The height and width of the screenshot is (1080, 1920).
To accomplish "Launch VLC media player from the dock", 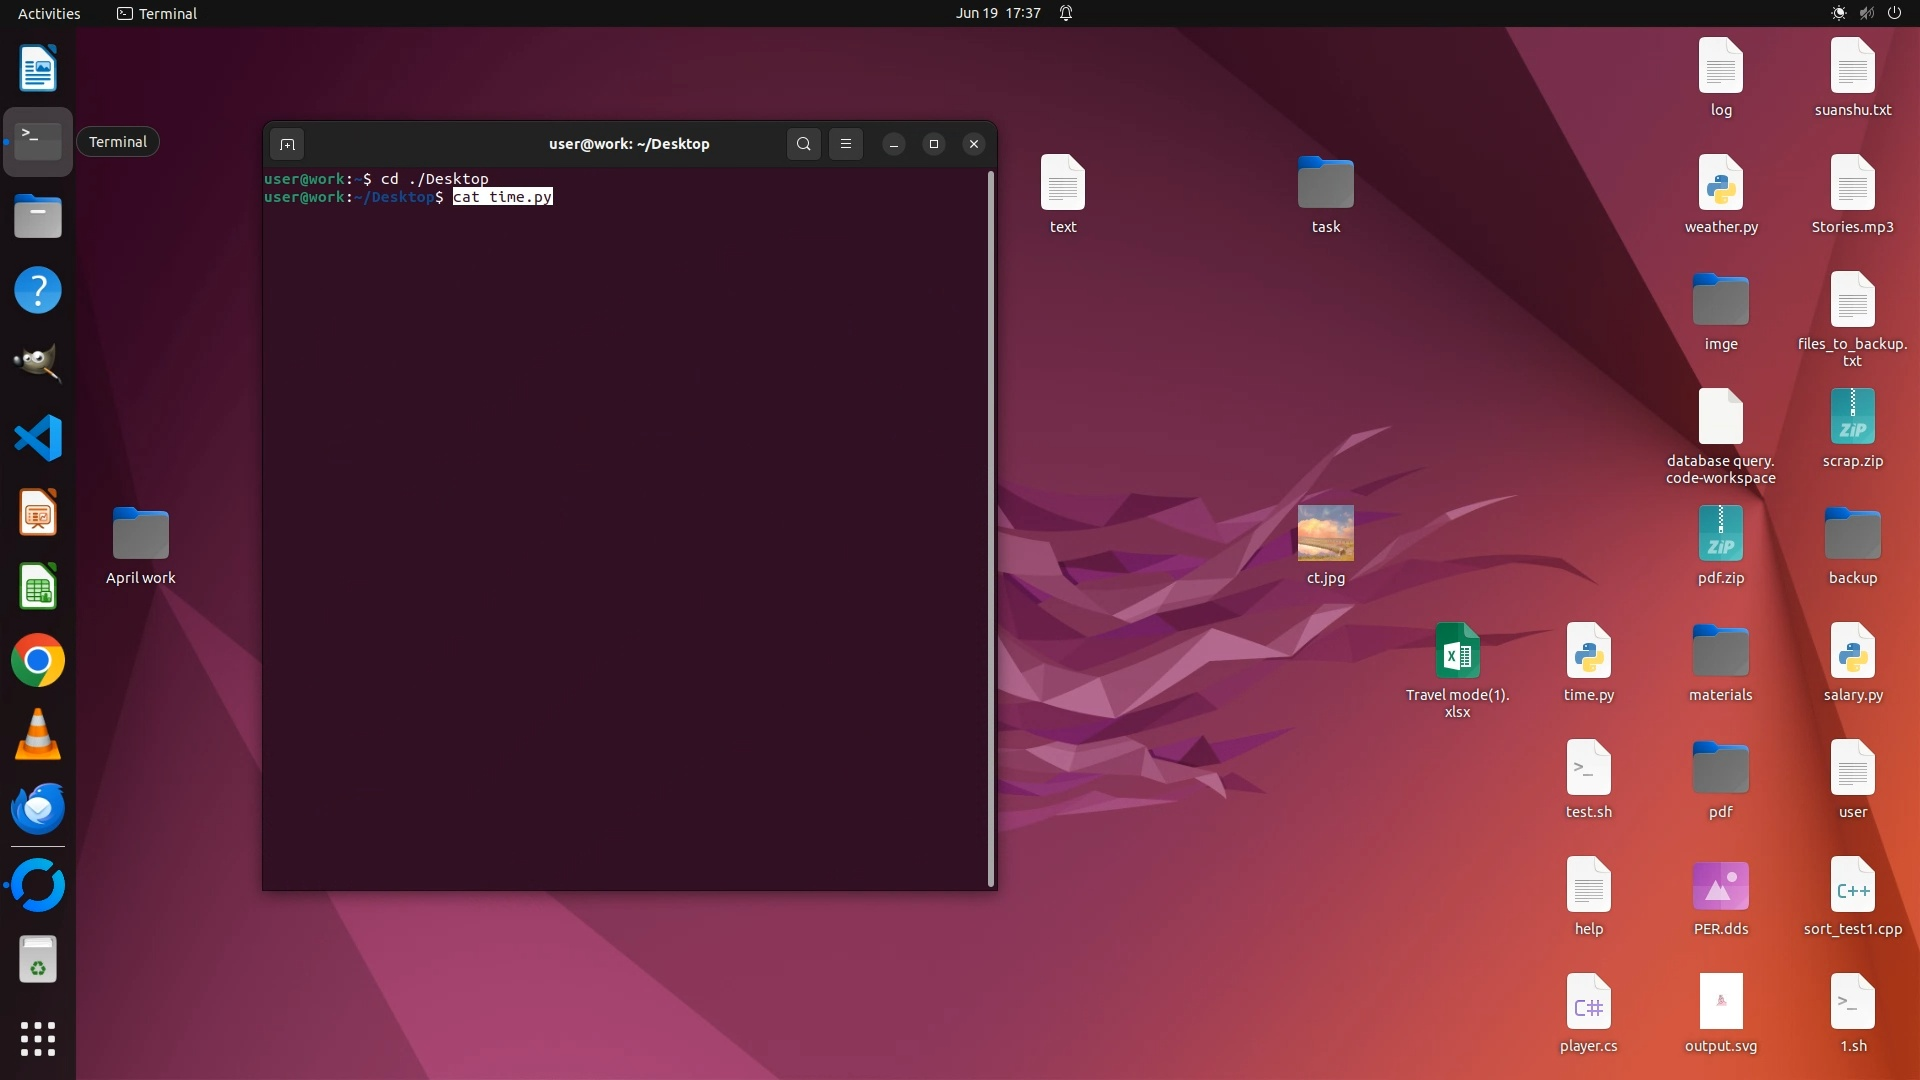I will (38, 735).
